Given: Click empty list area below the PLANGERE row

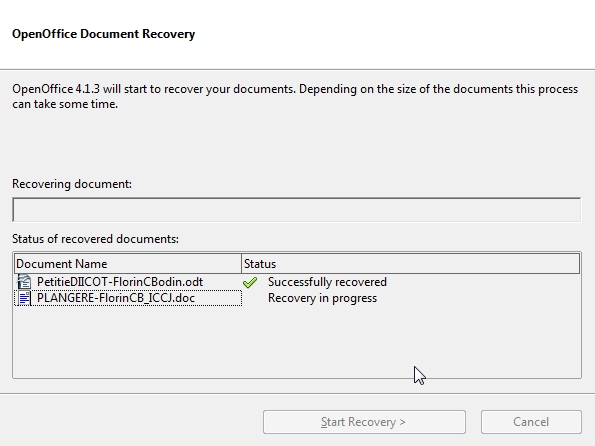Looking at the screenshot, I should 297,342.
